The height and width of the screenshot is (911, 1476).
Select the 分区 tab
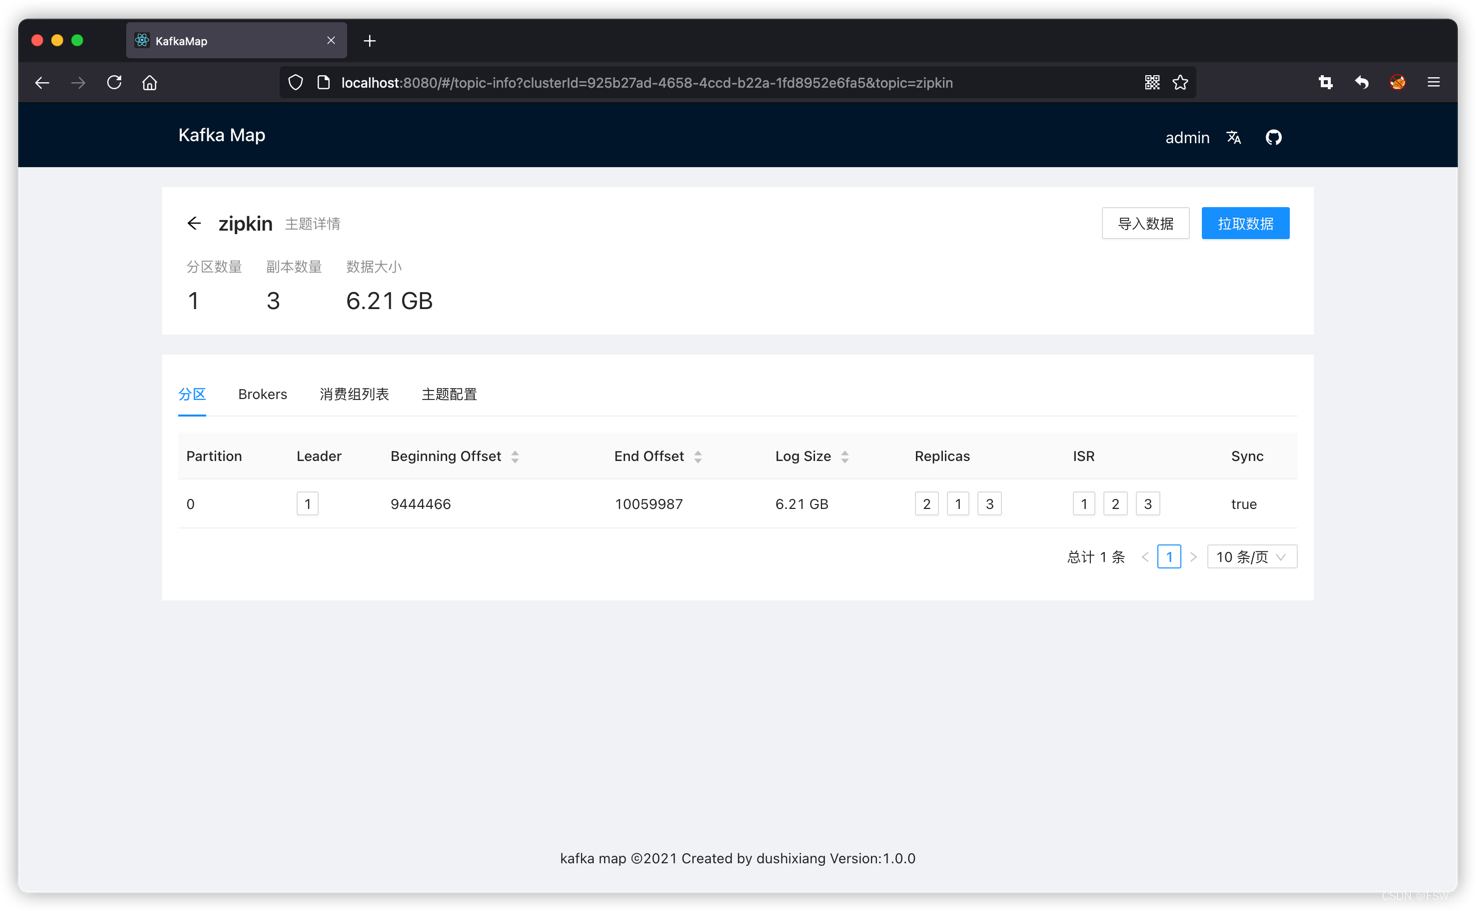(x=192, y=394)
